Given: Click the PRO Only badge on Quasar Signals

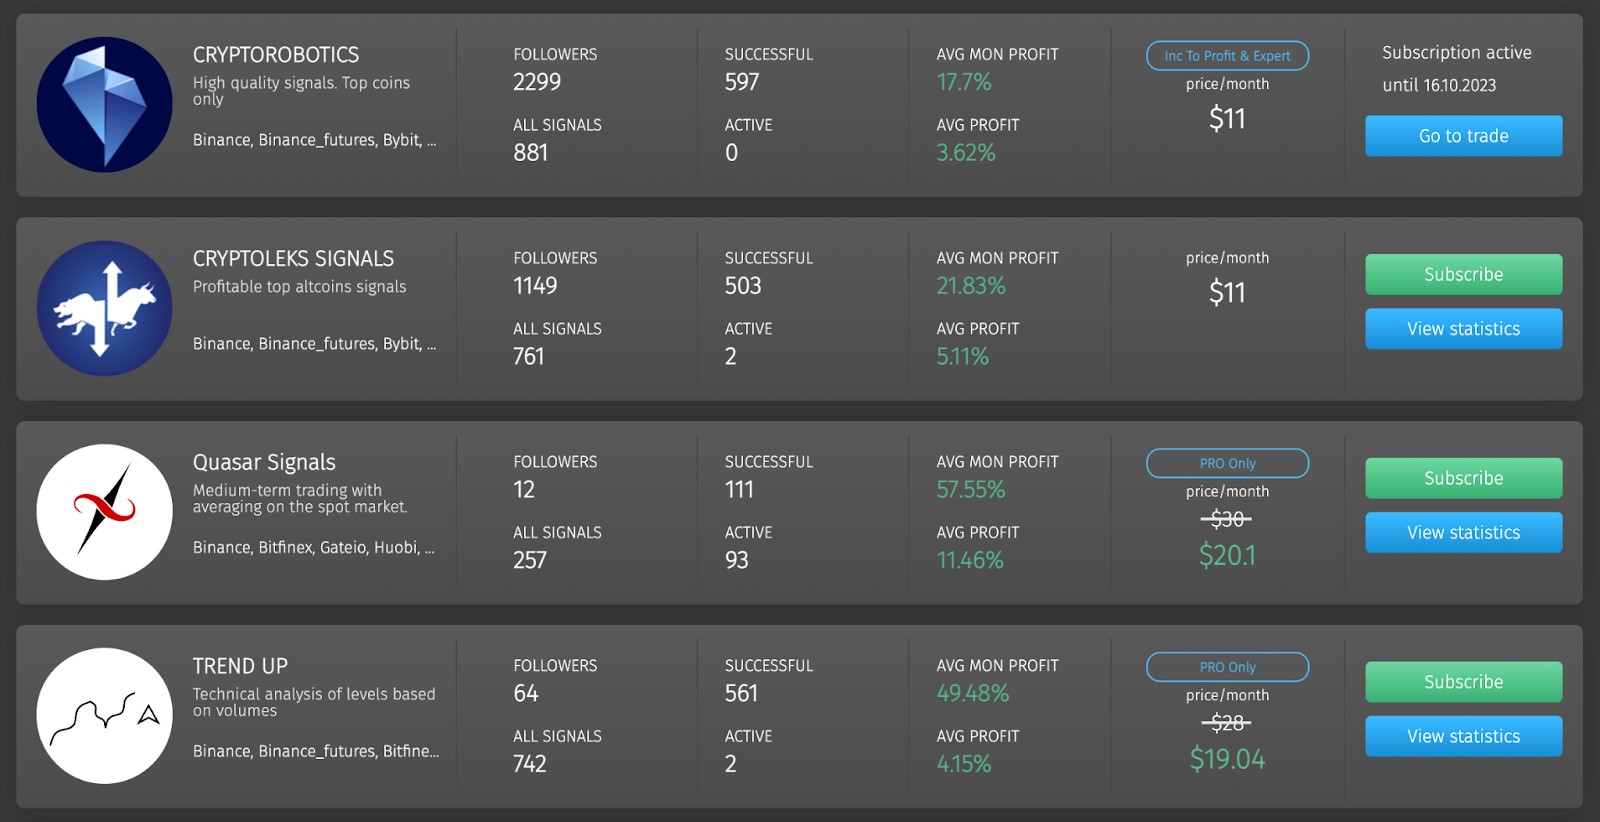Looking at the screenshot, I should (x=1227, y=463).
